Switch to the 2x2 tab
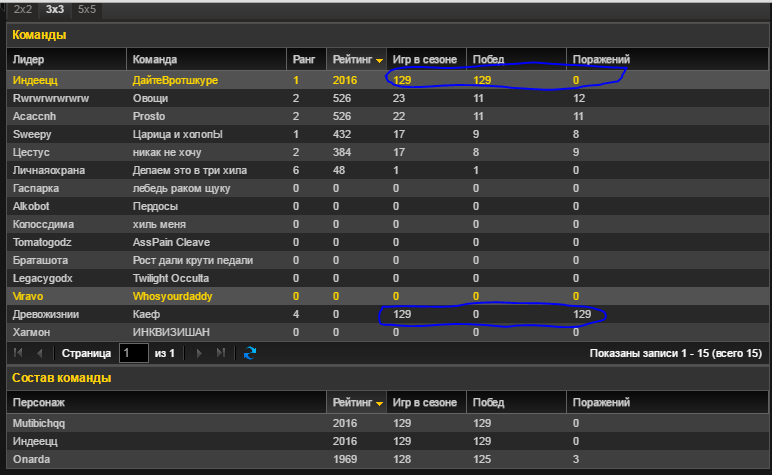Image resolution: width=772 pixels, height=475 pixels. [x=22, y=8]
